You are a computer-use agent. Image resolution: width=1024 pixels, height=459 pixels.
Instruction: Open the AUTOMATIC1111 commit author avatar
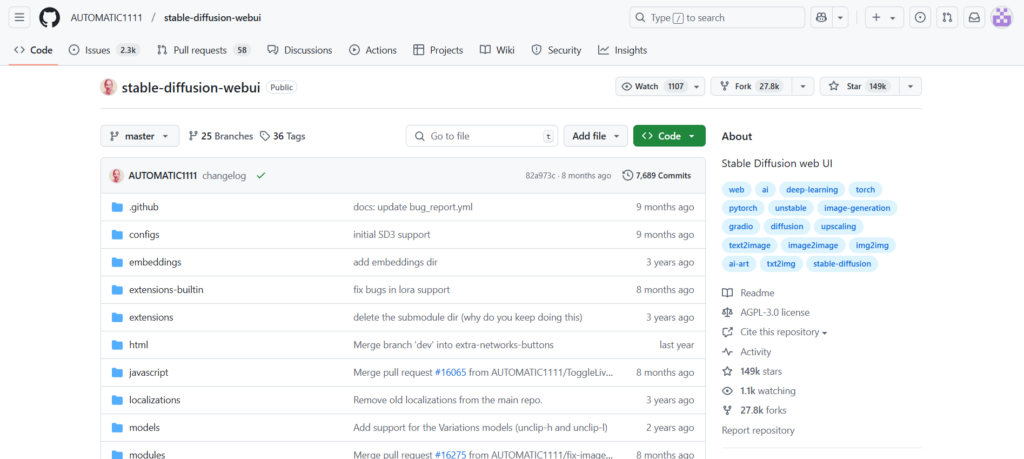[x=117, y=176]
